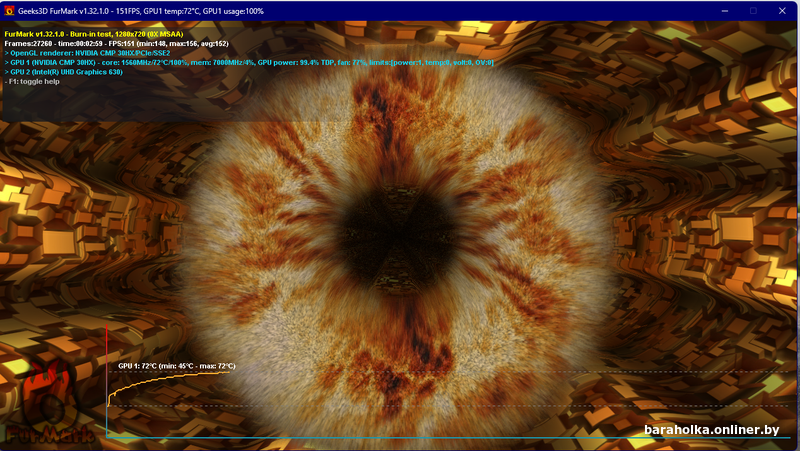Click the 'GPU 2 (Intel(R) UHD Graphics 630)' line
800x451 pixels.
tap(64, 72)
